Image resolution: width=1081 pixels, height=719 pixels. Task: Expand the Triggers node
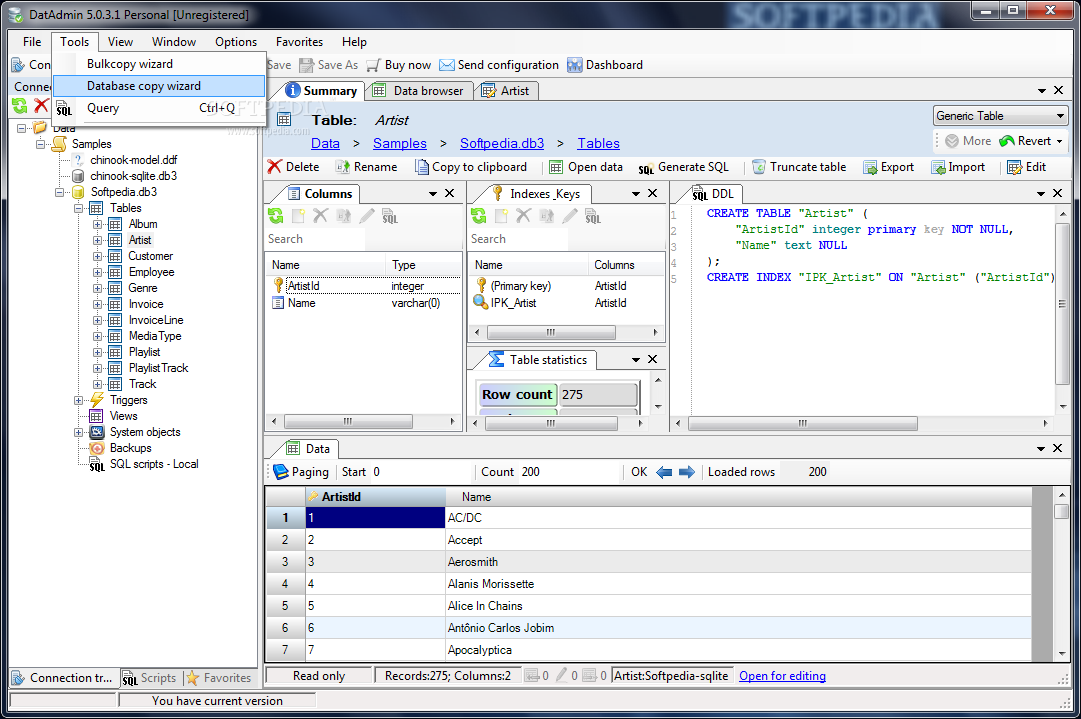point(79,401)
